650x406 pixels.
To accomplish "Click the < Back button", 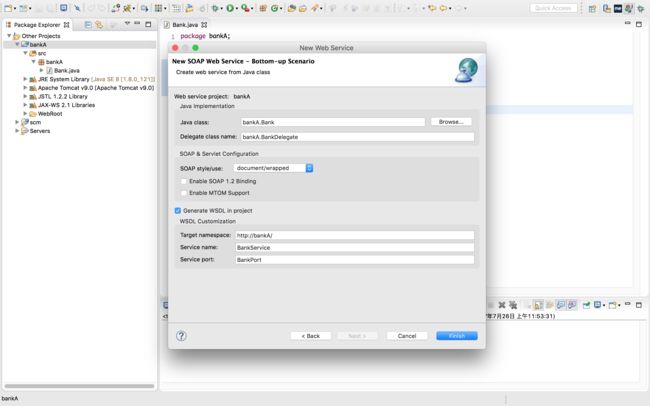I will [x=310, y=336].
